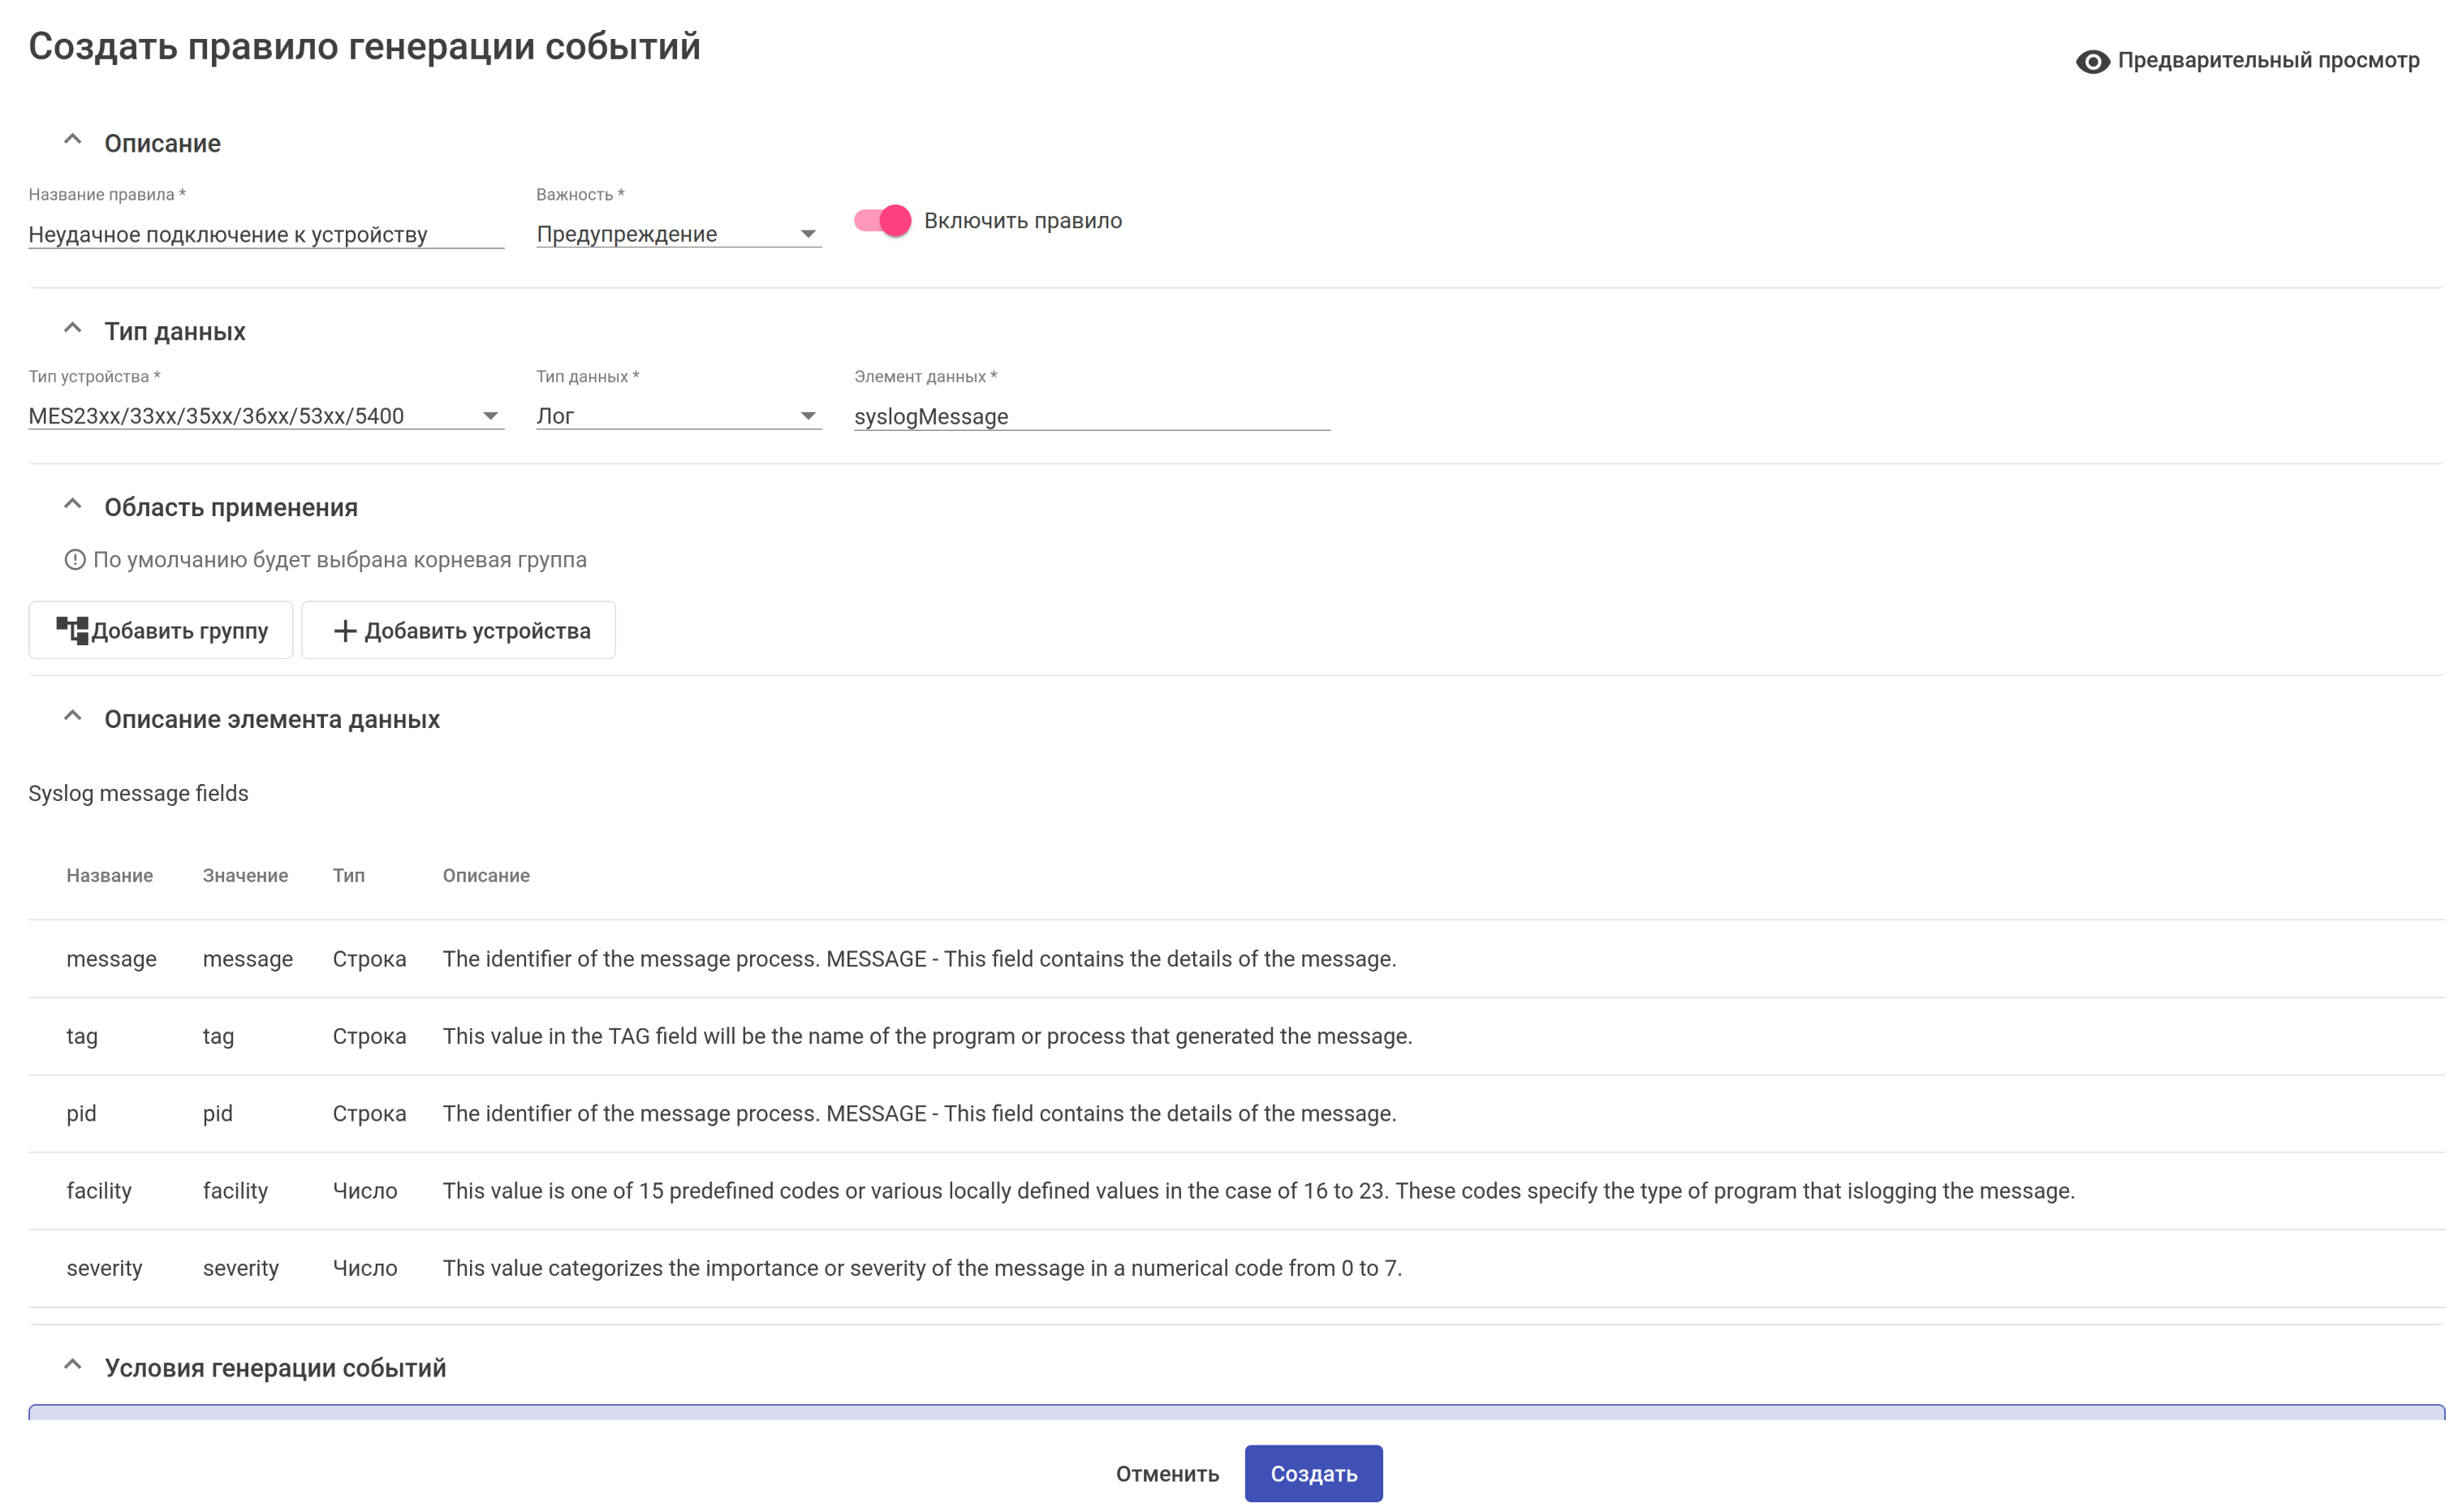The image size is (2458, 1512).
Task: Collapse Описание элемента данных chevron
Action: (72, 717)
